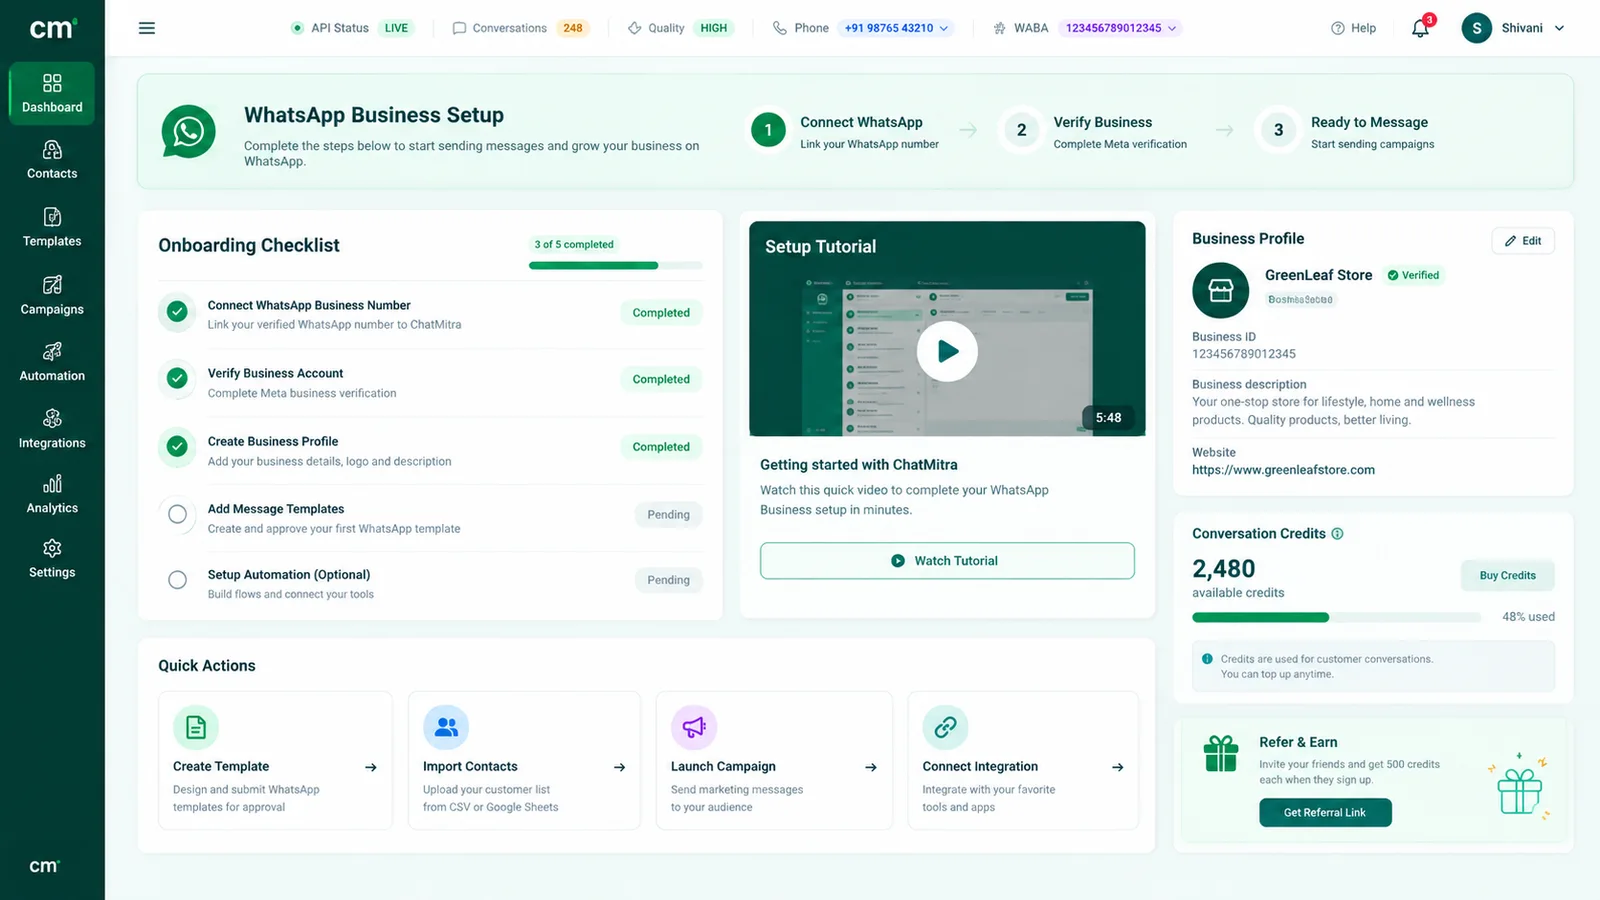Click the Import Contacts people icon
This screenshot has height=900, width=1600.
pyautogui.click(x=446, y=727)
